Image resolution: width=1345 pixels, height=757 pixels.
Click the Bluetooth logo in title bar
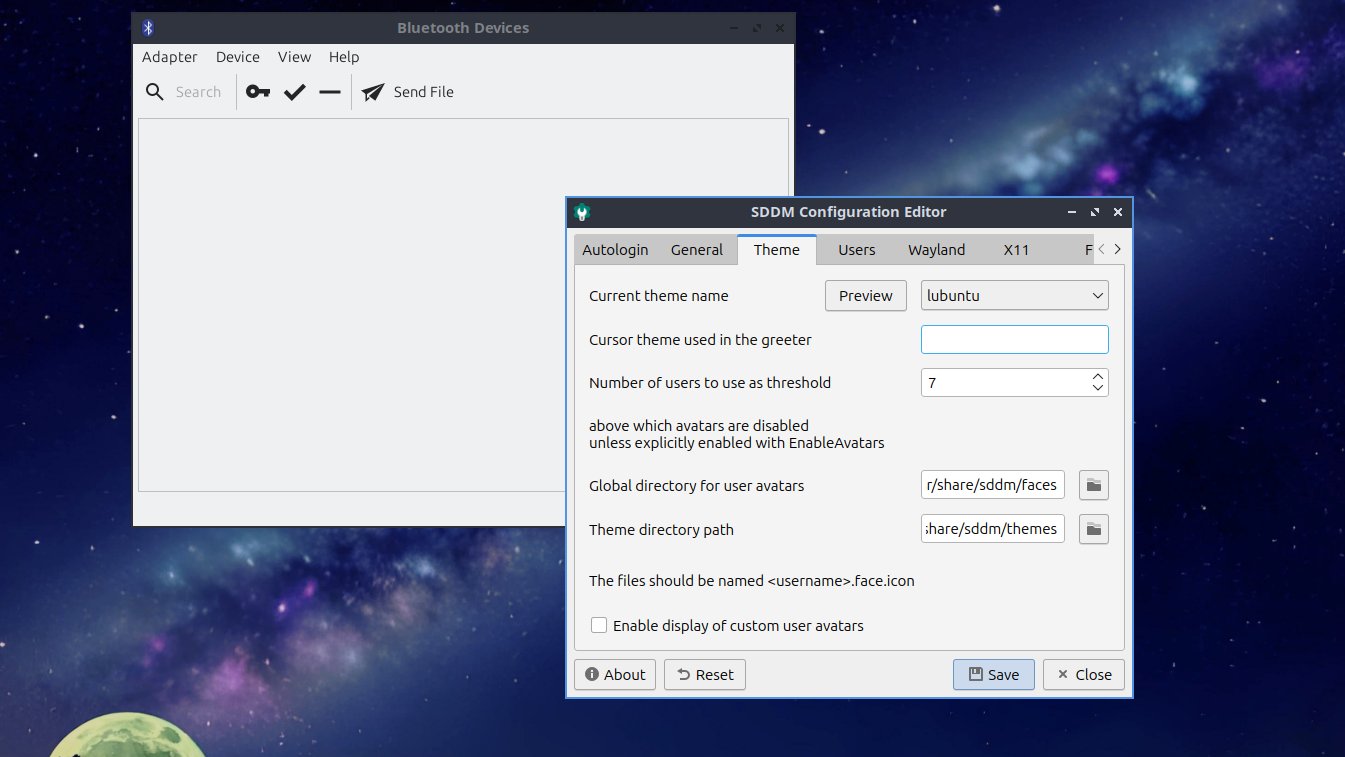pyautogui.click(x=148, y=28)
